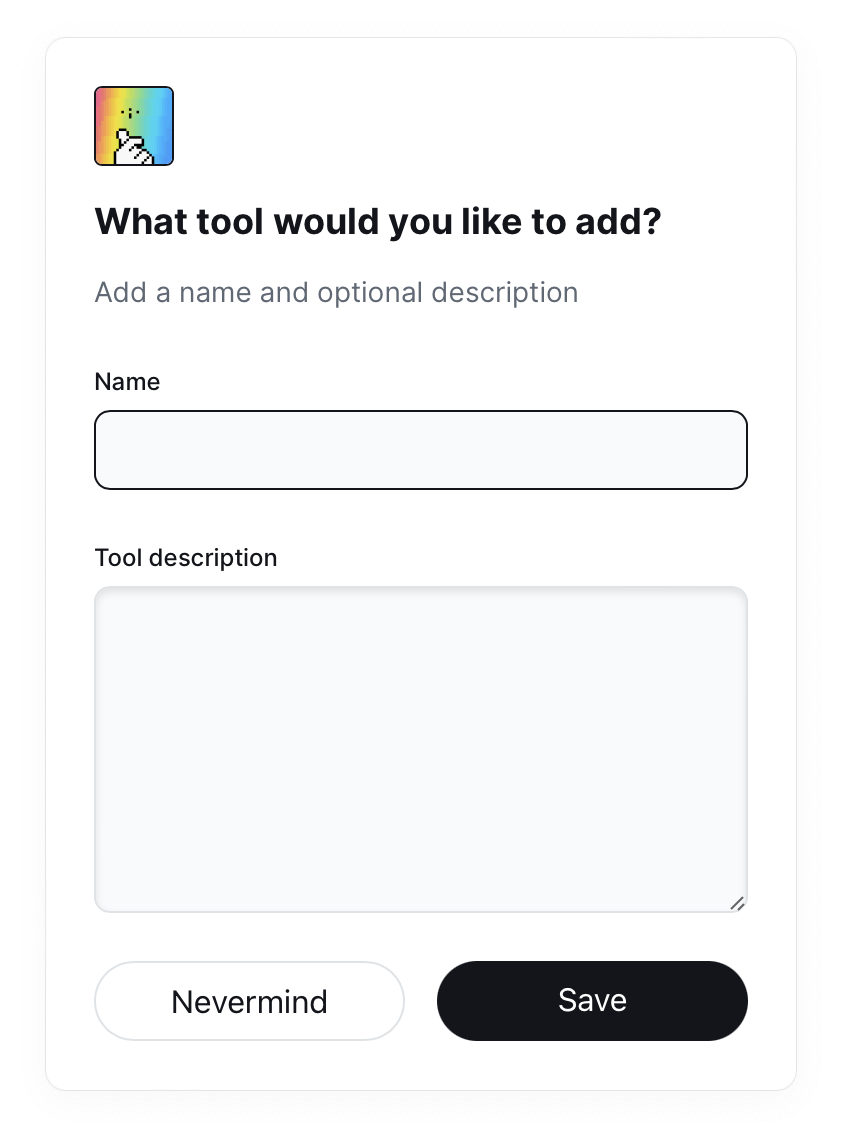Screen dimensions: 842x1144
Task: Click the "Name" field label
Action: (127, 382)
